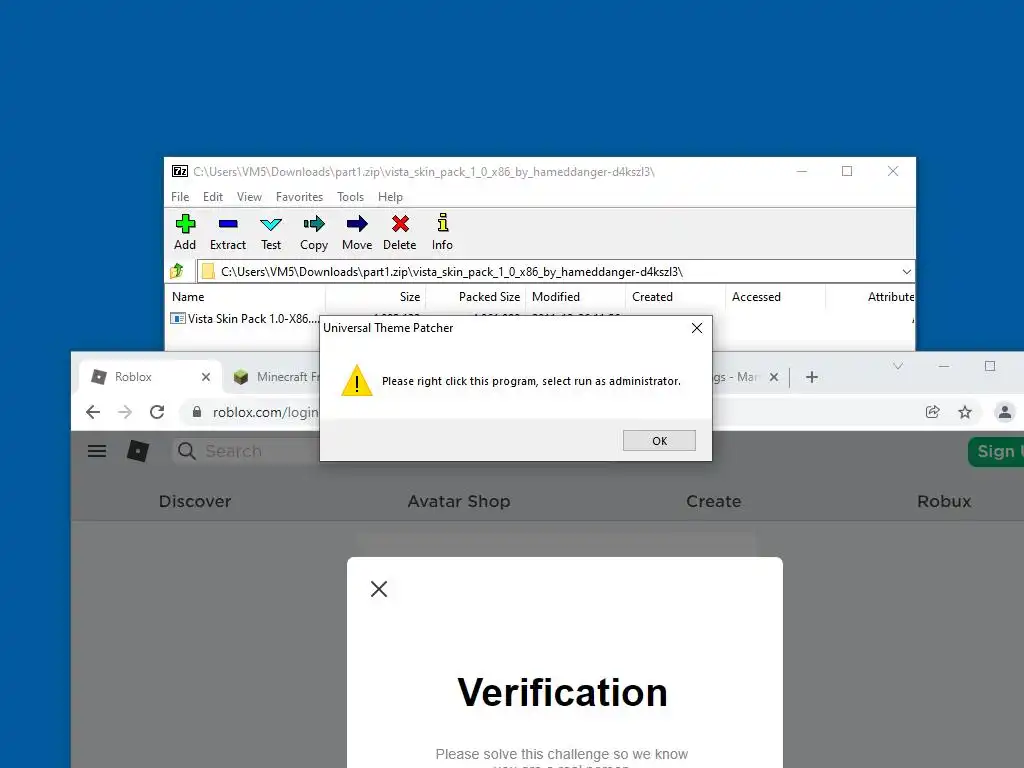The height and width of the screenshot is (768, 1024).
Task: Click the Roblox search magnifier icon
Action: (187, 451)
